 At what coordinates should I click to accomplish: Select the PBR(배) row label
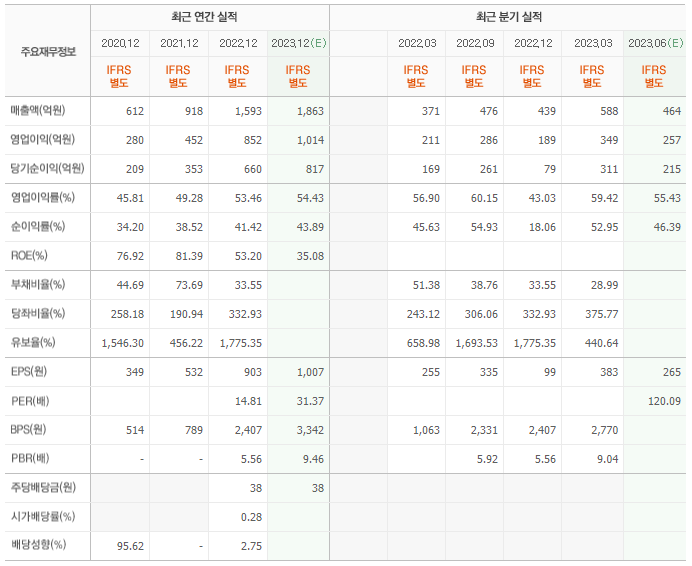(30, 459)
